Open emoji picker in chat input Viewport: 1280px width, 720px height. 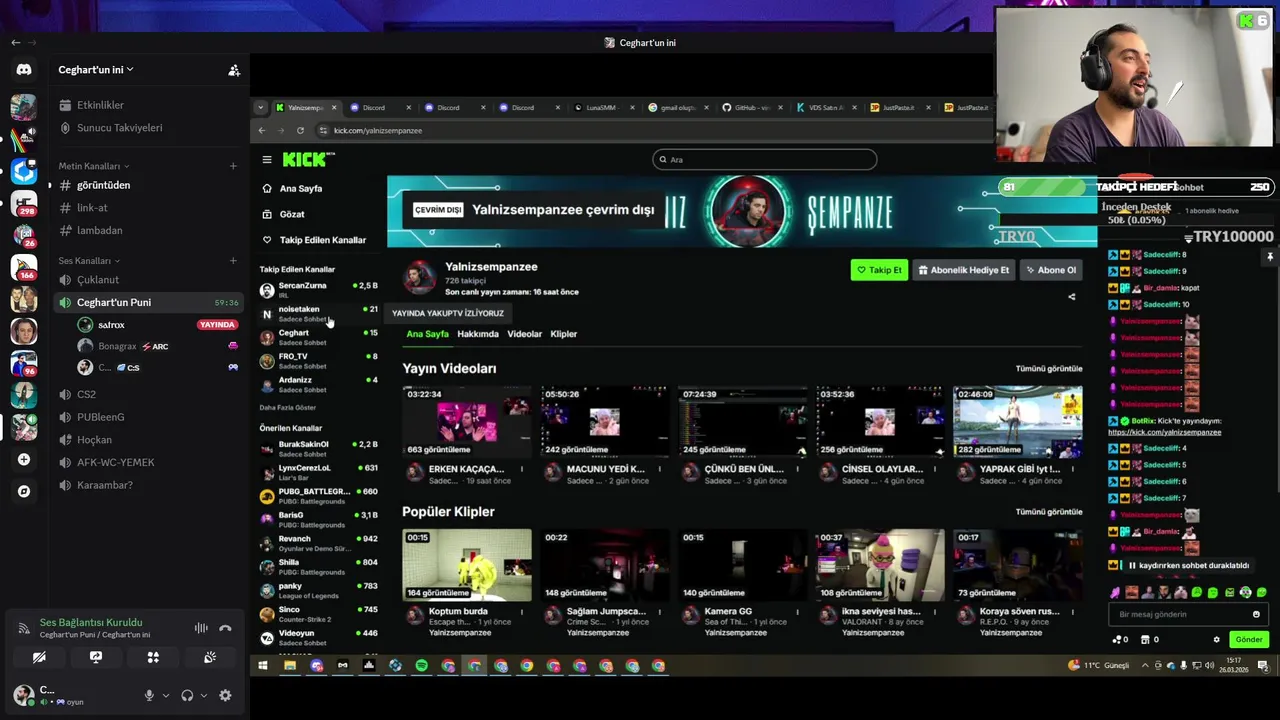(x=1257, y=614)
